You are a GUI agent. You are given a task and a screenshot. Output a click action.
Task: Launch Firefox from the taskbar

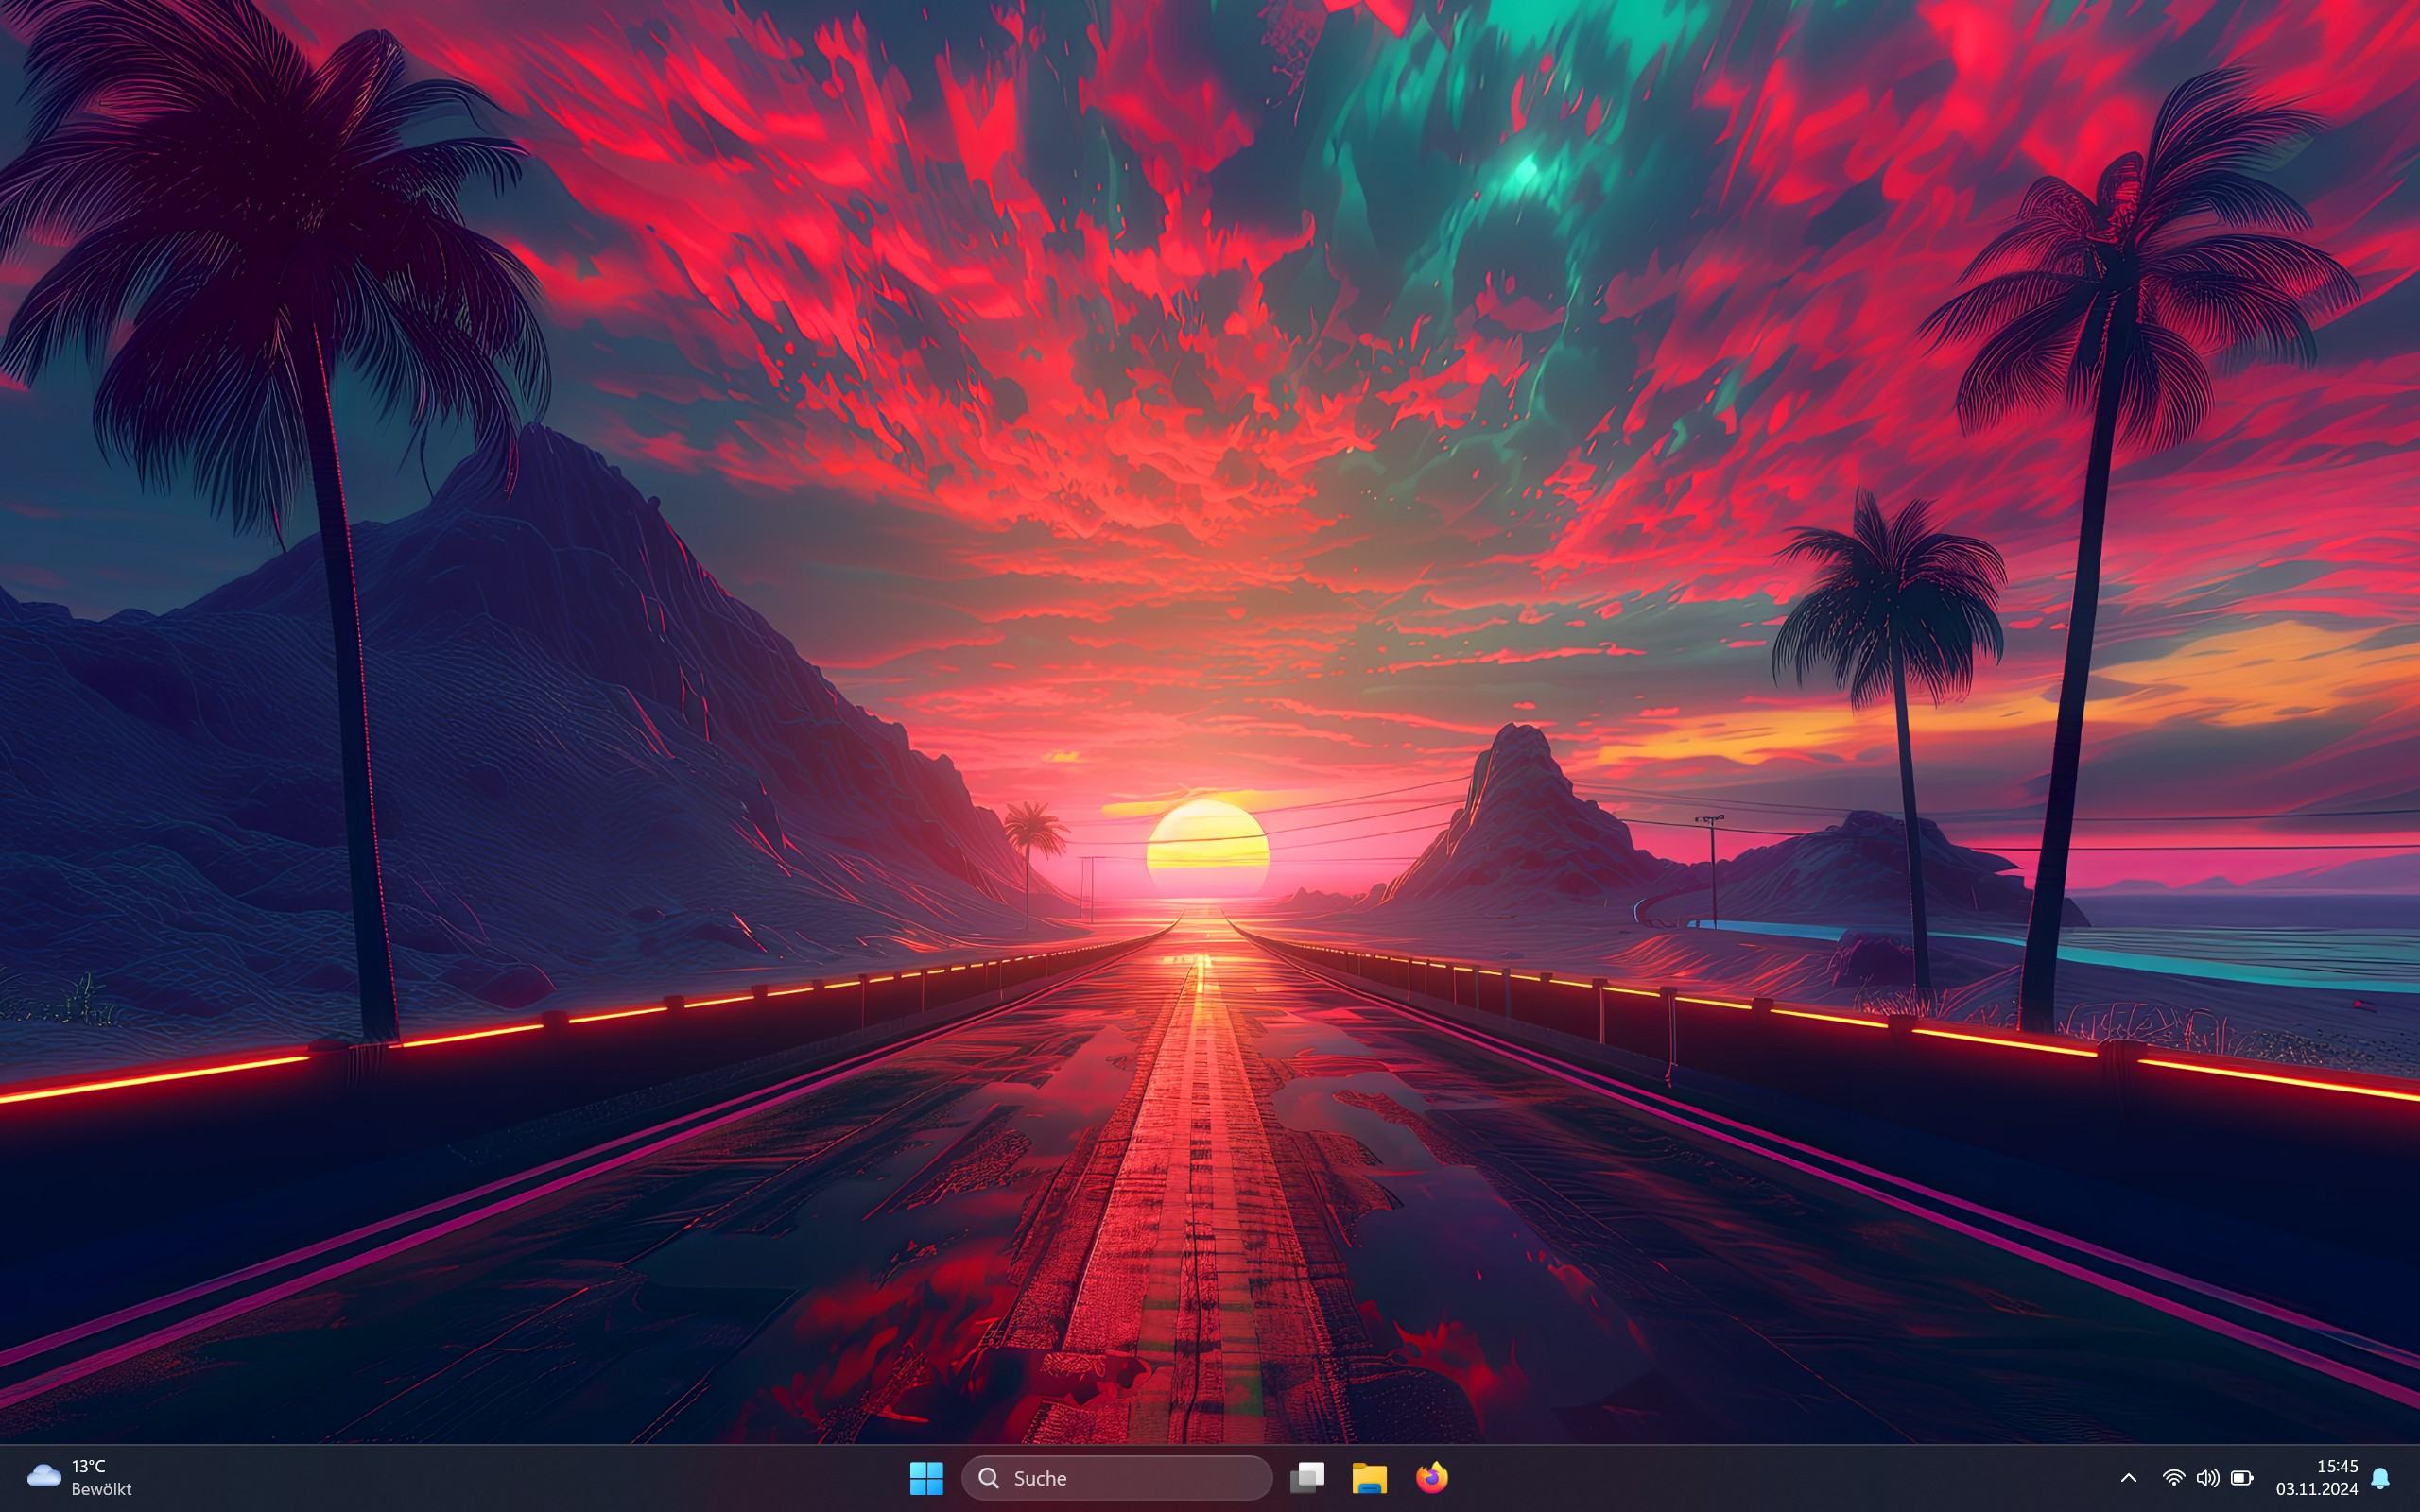pos(1431,1477)
